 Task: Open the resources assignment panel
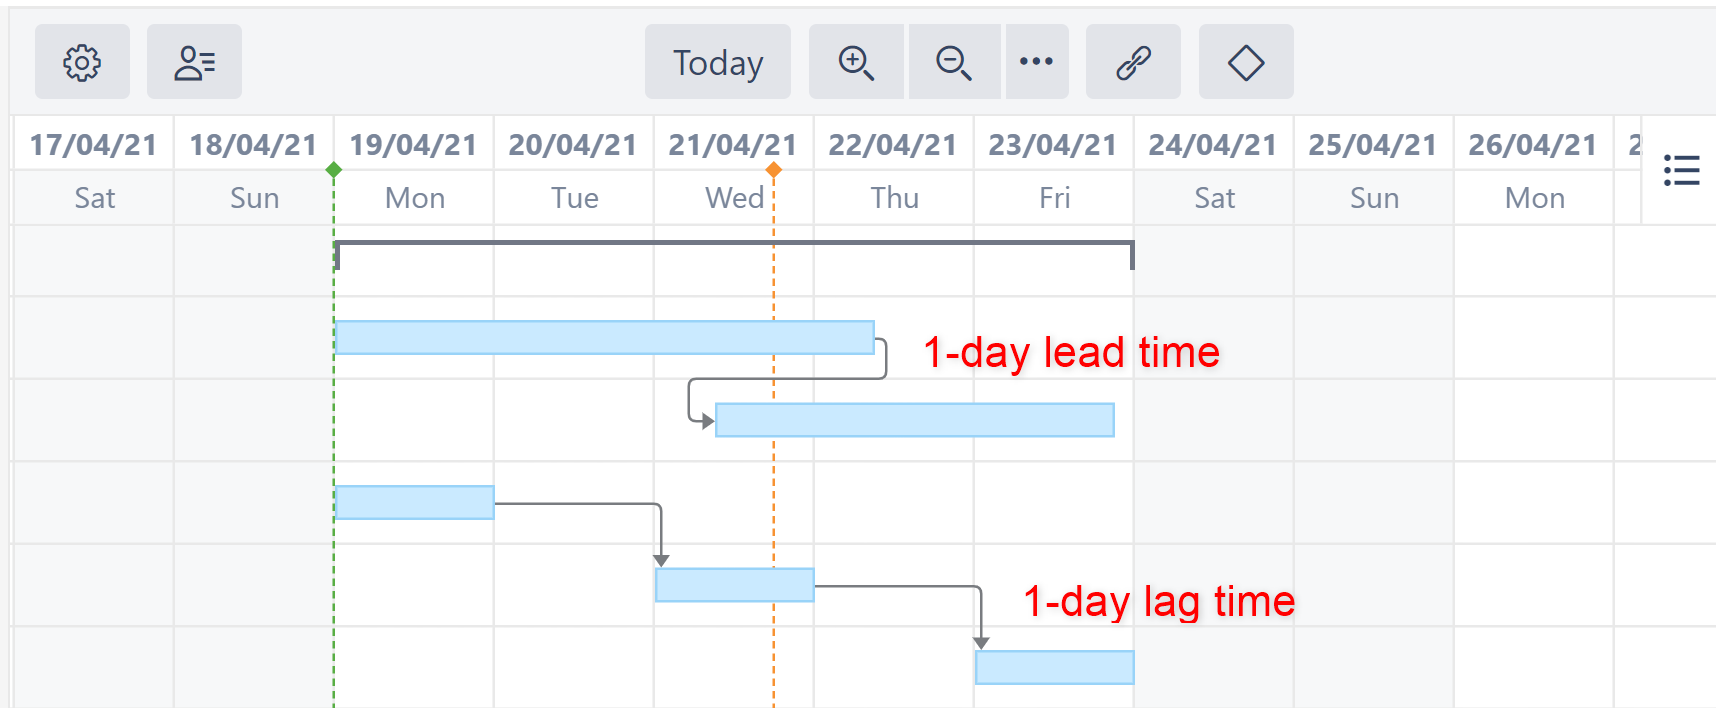coord(194,62)
